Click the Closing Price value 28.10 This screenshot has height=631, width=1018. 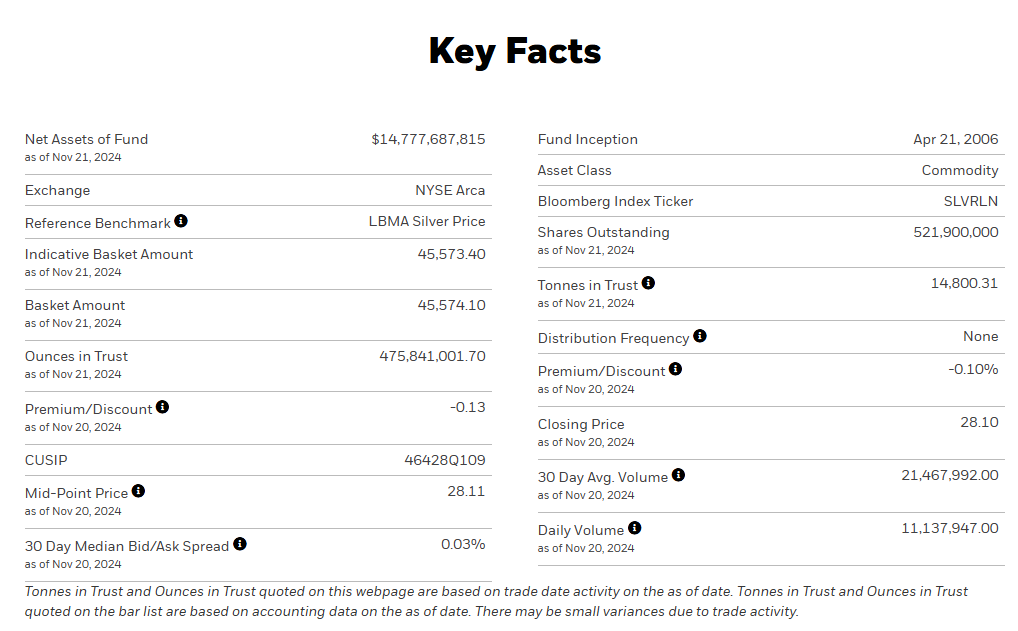[x=979, y=422]
